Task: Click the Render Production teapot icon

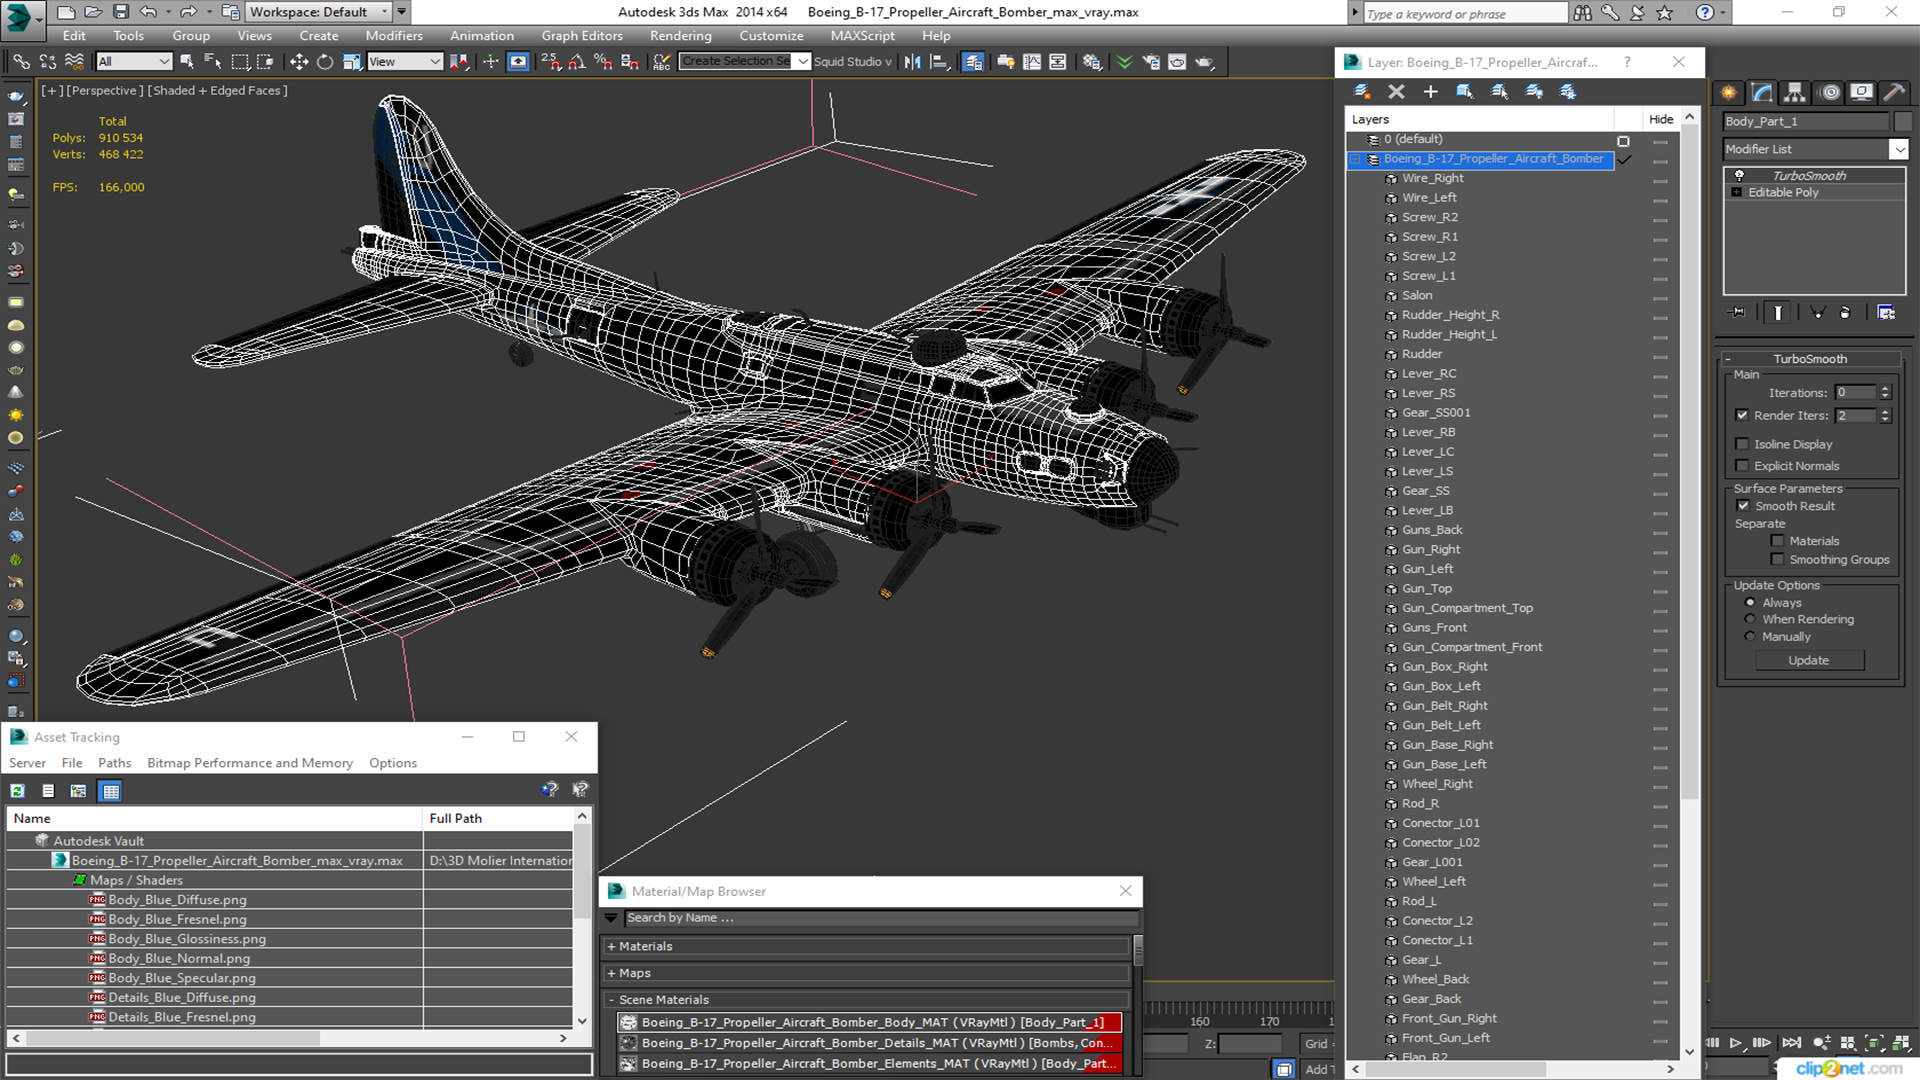Action: coord(1204,62)
